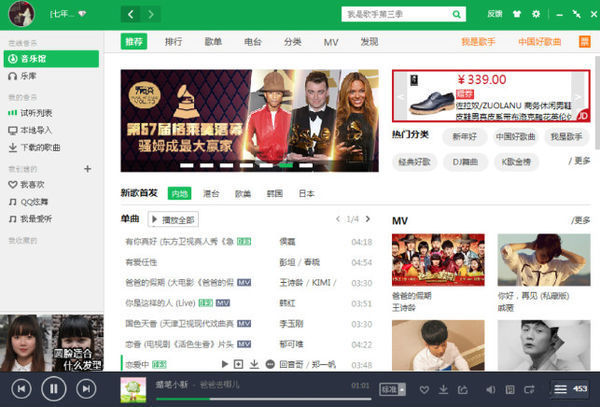The height and width of the screenshot is (407, 600).
Task: Select the 港台 new songs filter
Action: [211, 194]
